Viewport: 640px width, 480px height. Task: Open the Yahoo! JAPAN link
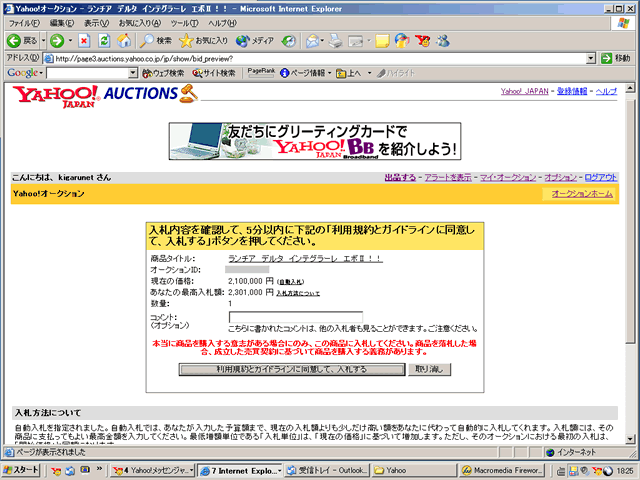pos(524,91)
